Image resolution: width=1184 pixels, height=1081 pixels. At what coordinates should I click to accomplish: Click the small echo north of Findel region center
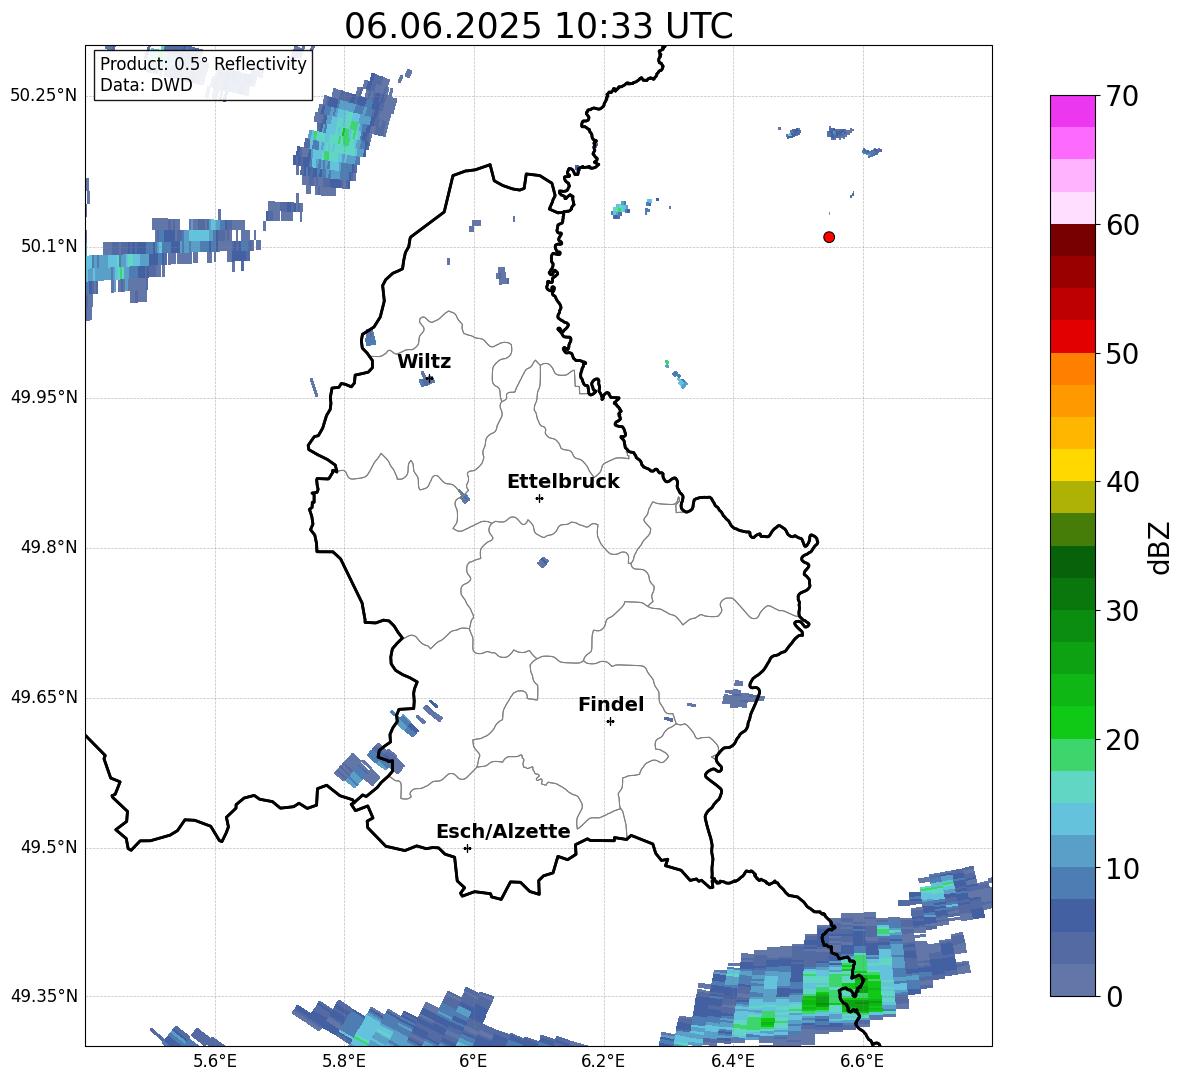tap(543, 562)
